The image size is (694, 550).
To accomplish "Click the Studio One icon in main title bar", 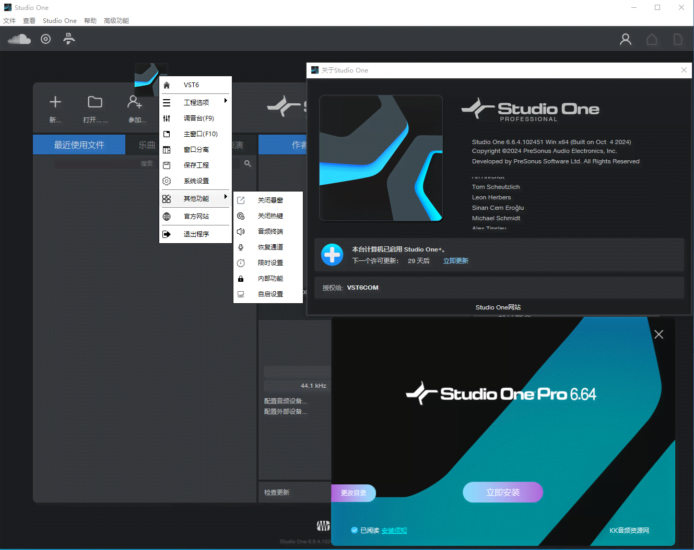I will click(8, 8).
